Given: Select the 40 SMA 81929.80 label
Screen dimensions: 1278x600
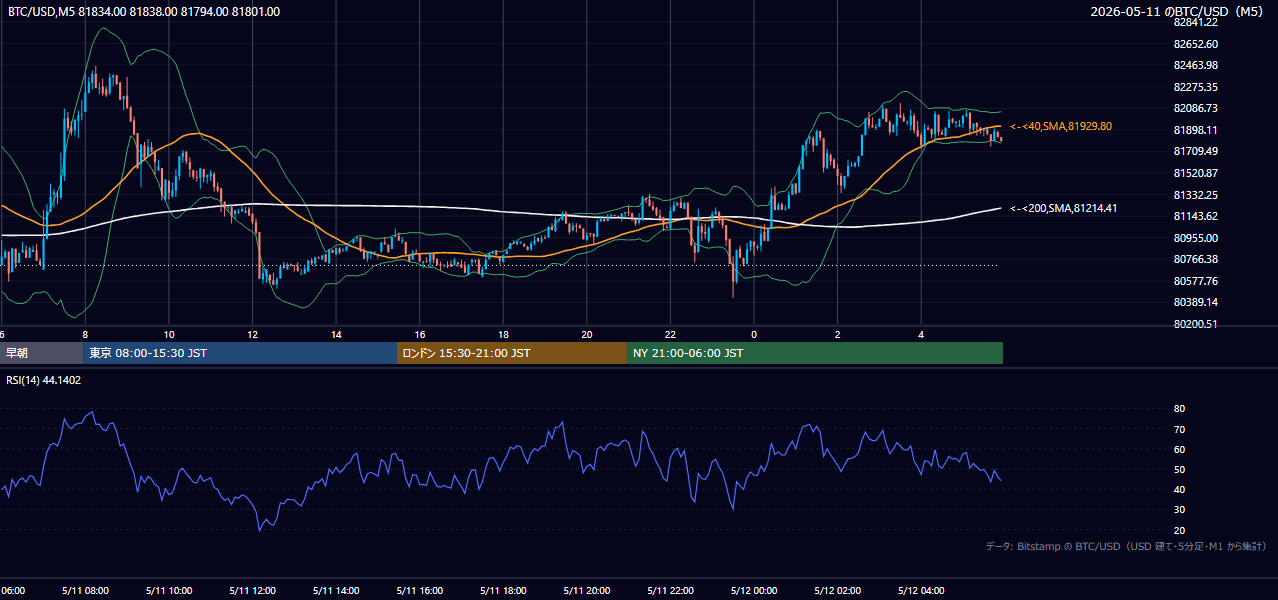Looking at the screenshot, I should 1061,126.
